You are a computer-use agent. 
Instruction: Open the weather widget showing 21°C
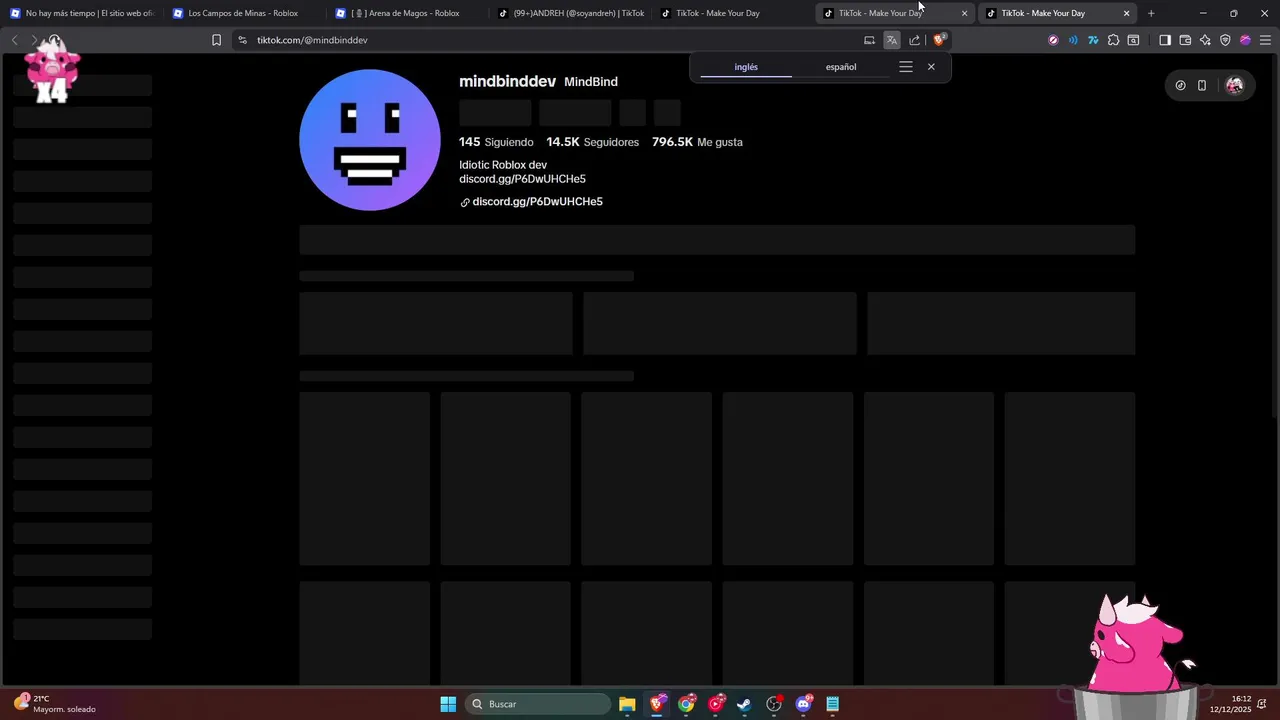(55, 704)
